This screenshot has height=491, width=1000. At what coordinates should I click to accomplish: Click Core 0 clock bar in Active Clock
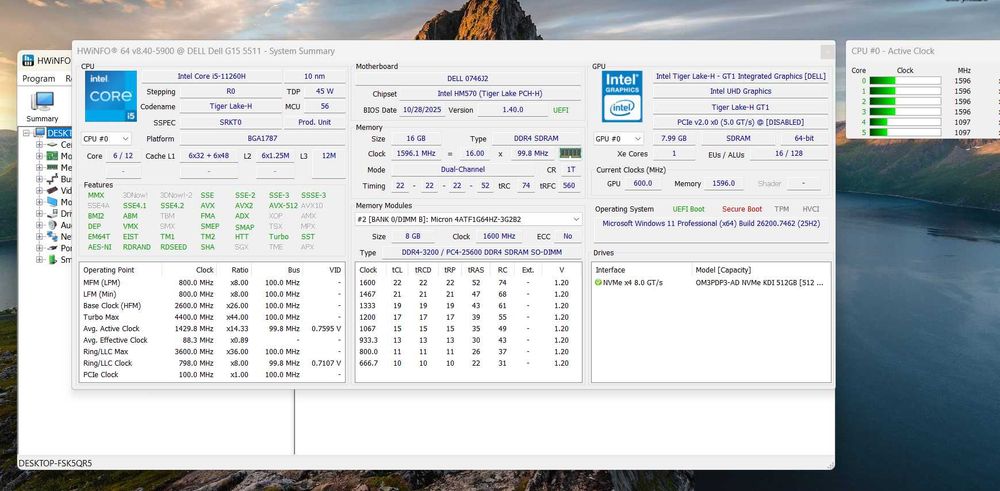(x=905, y=81)
